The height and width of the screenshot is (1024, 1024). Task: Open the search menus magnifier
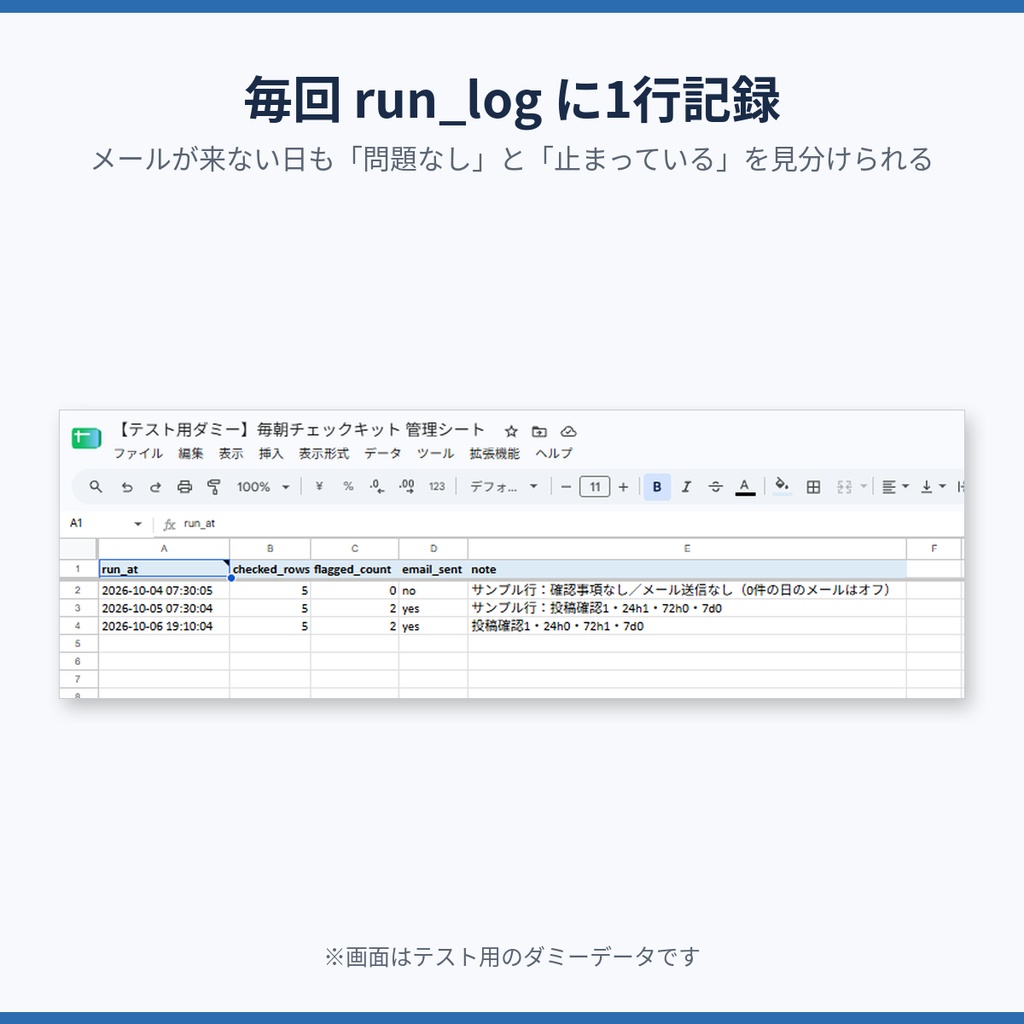(x=96, y=487)
